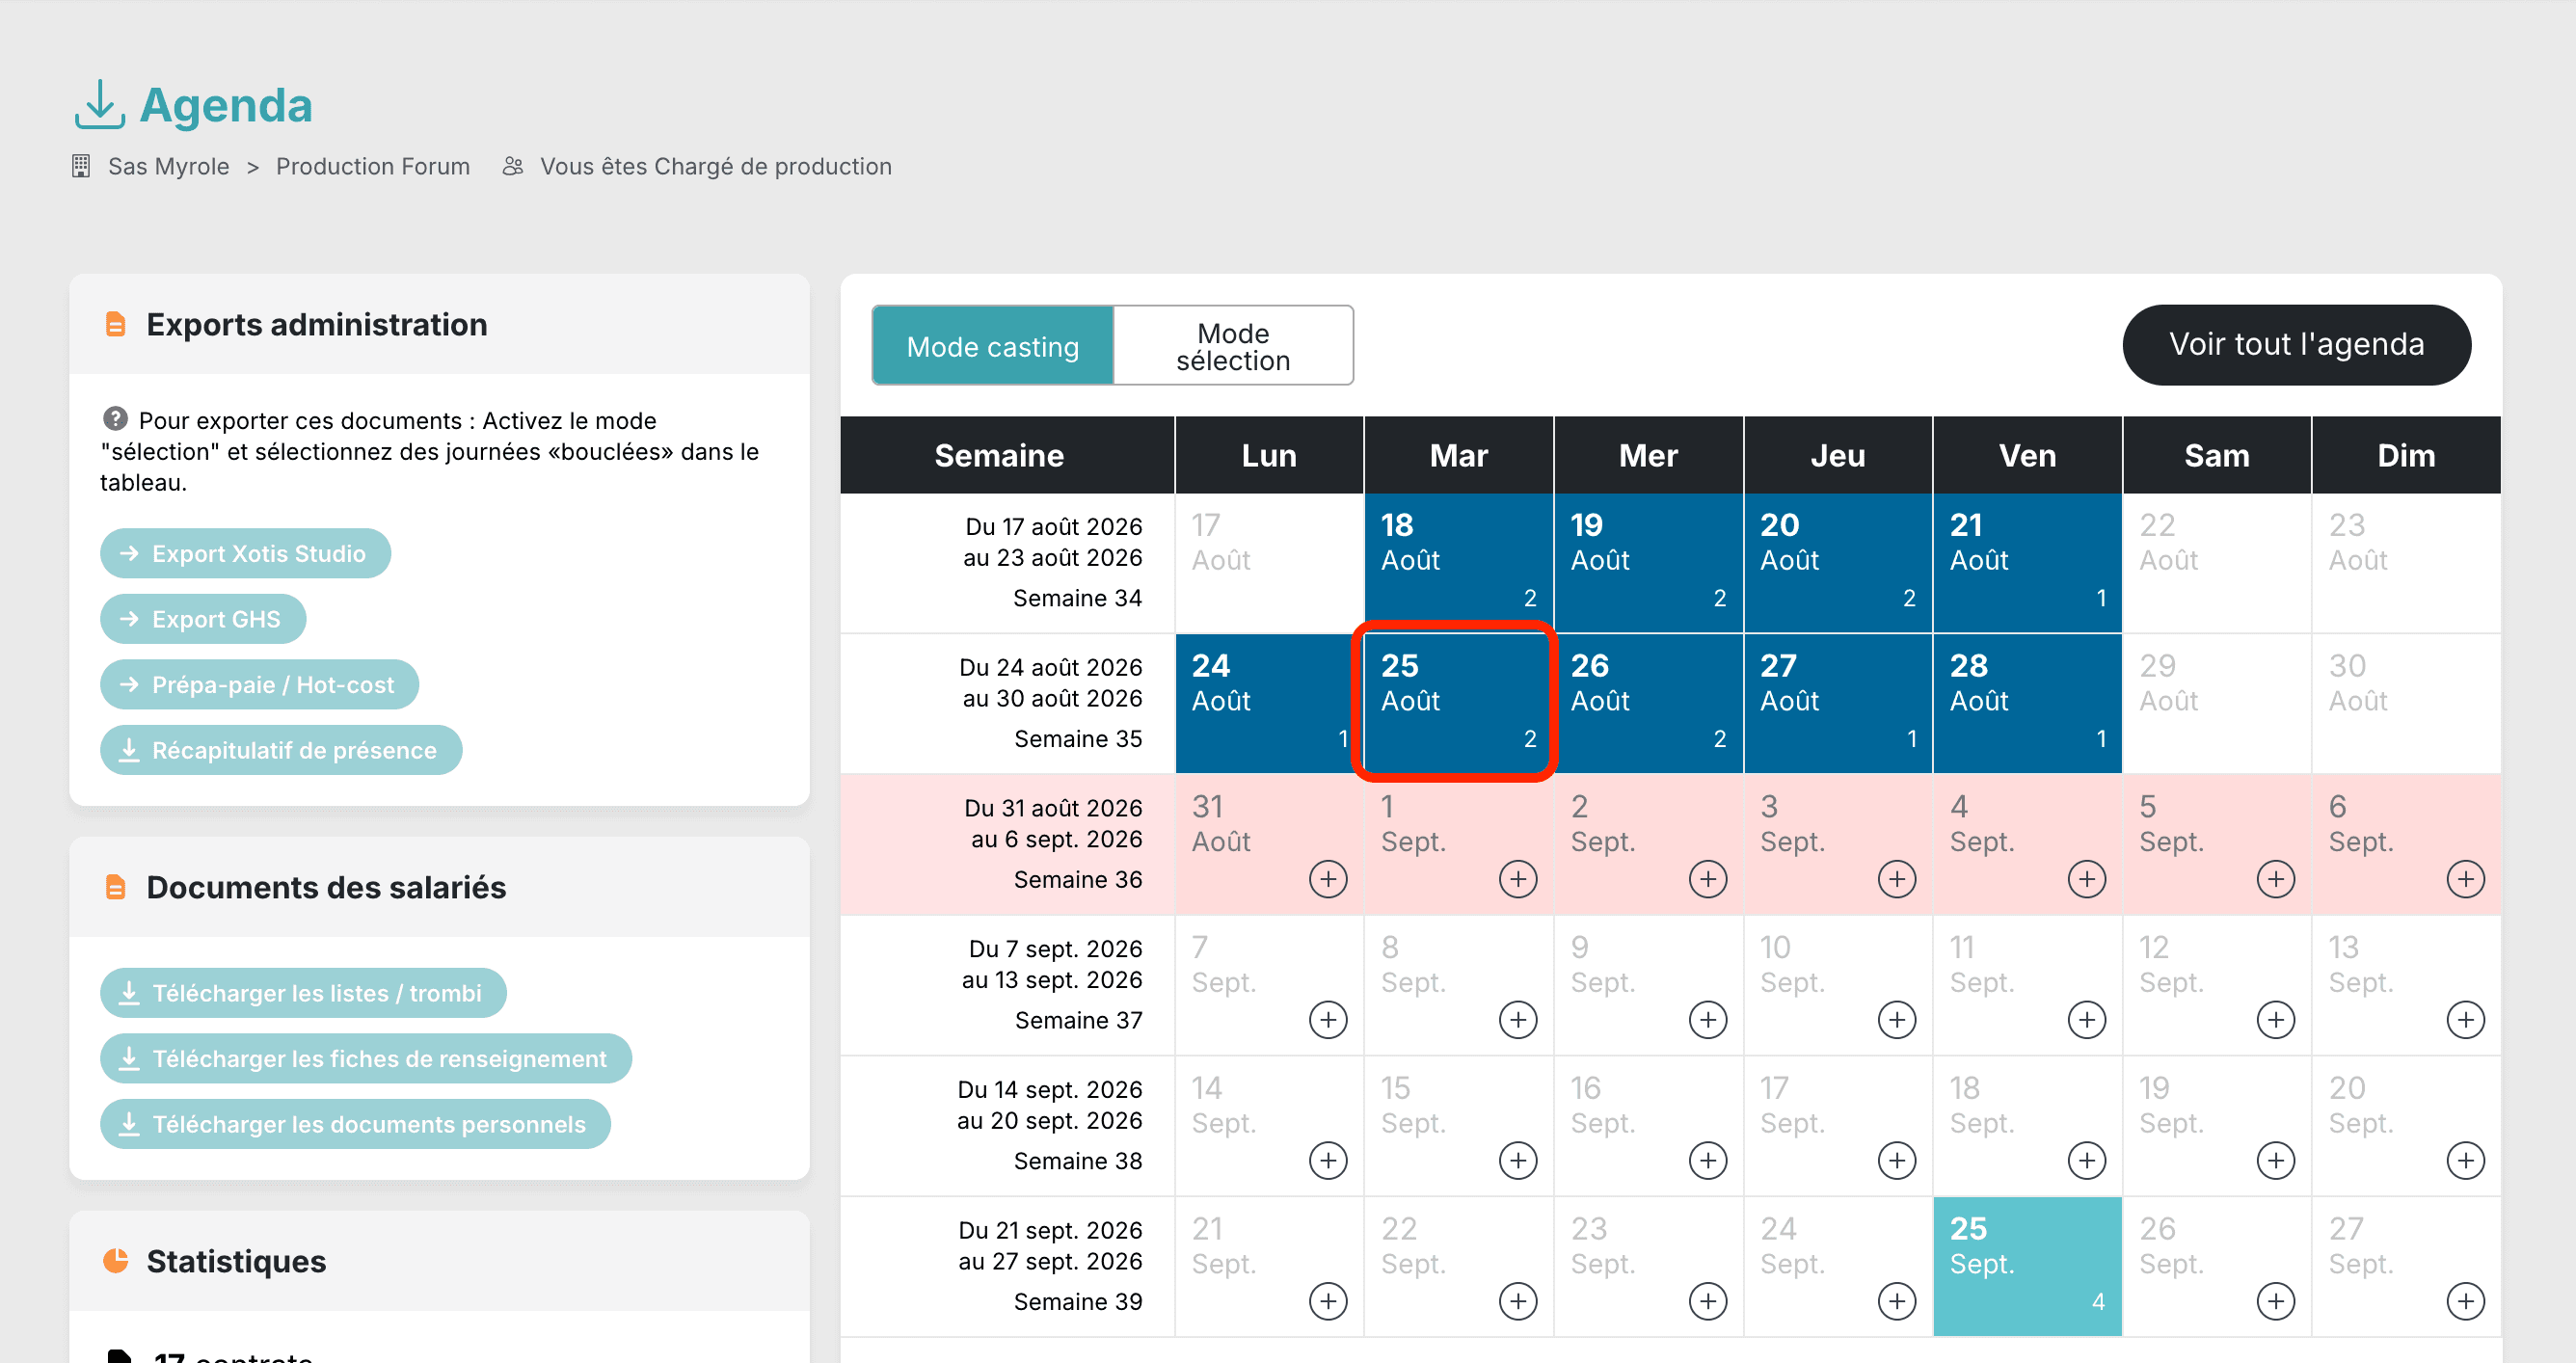Click the help question mark icon
This screenshot has width=2576, height=1363.
[x=115, y=418]
